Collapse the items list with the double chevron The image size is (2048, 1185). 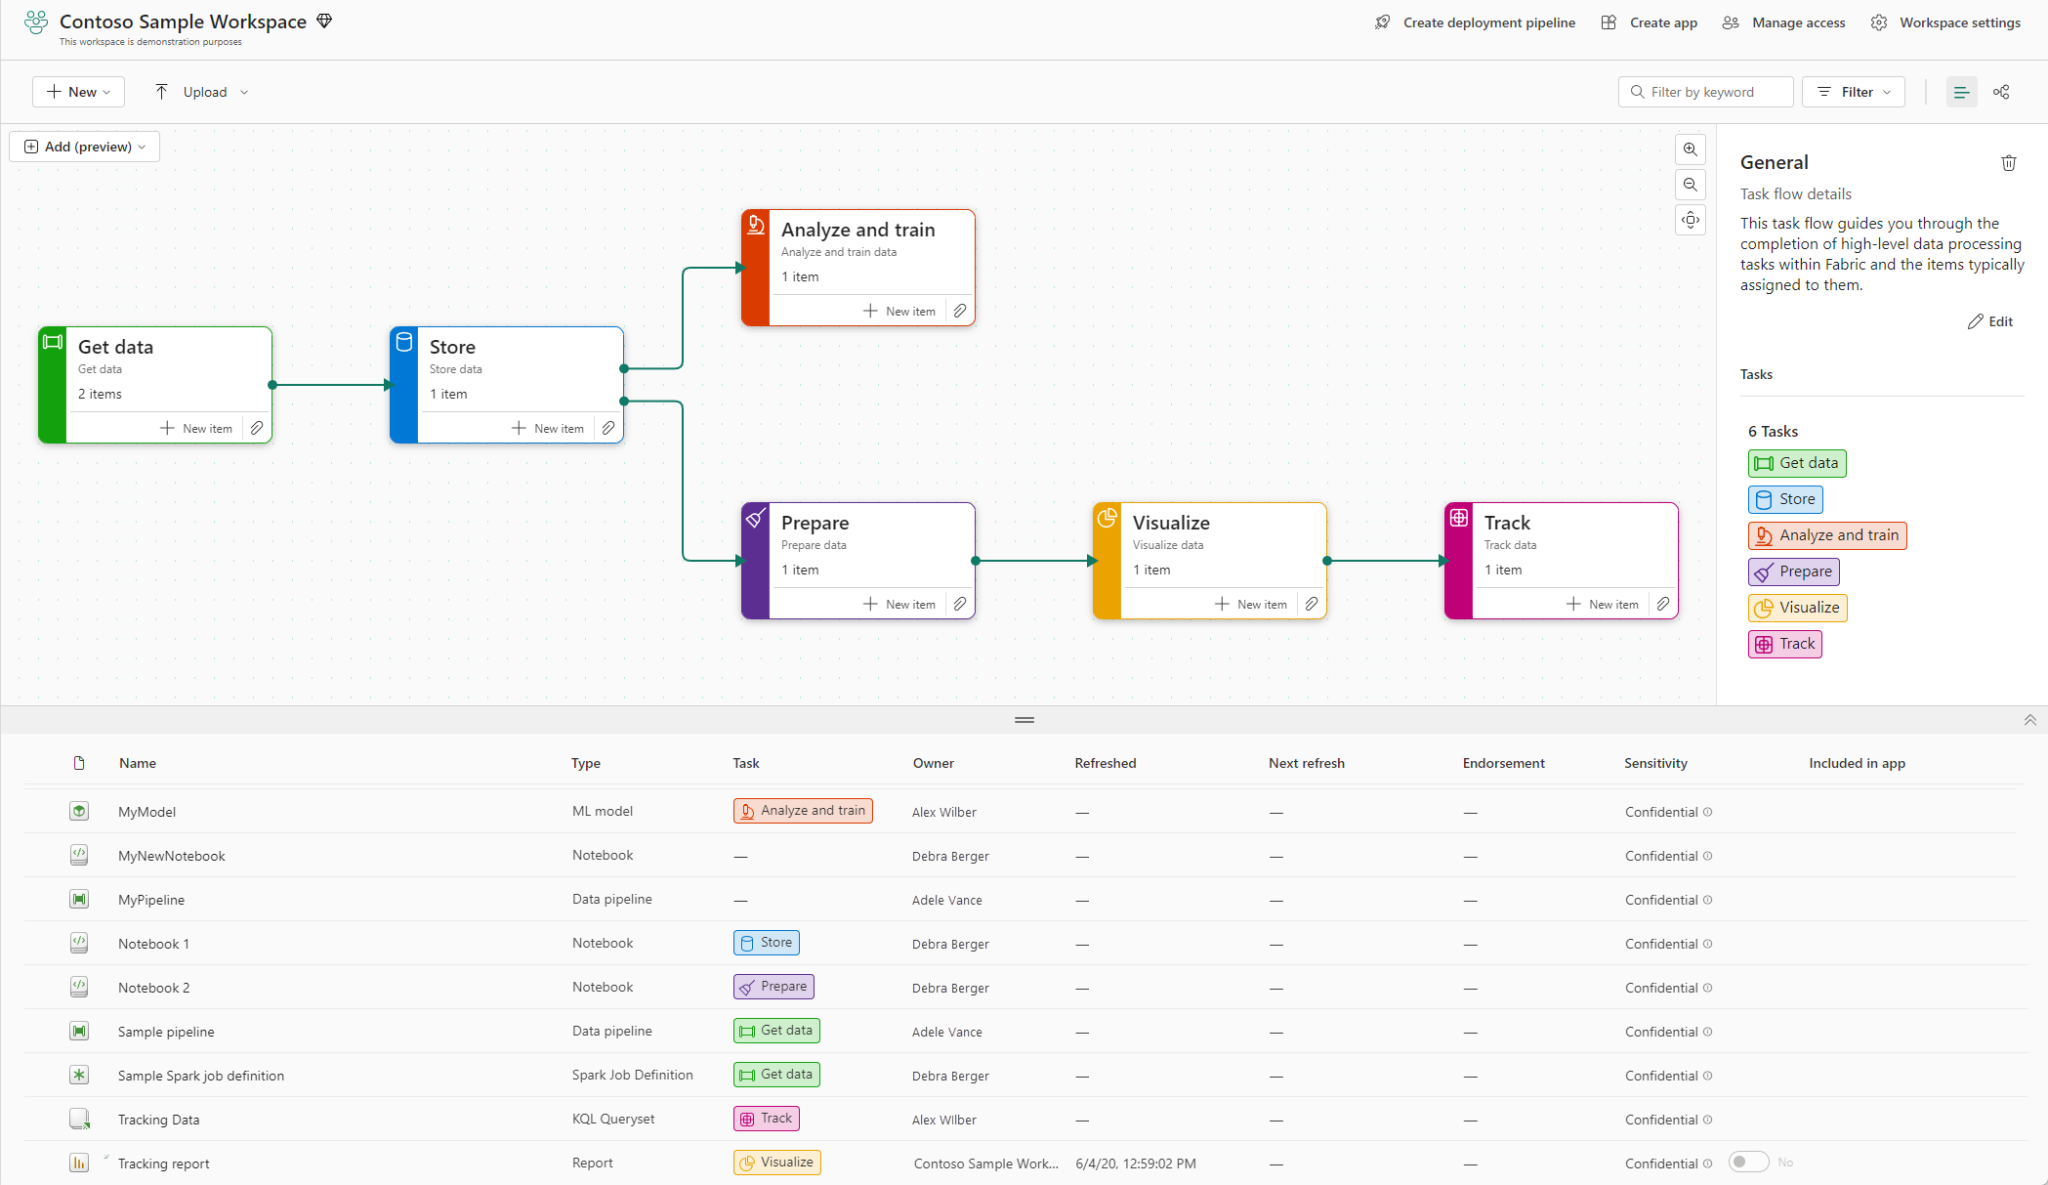pos(2030,719)
